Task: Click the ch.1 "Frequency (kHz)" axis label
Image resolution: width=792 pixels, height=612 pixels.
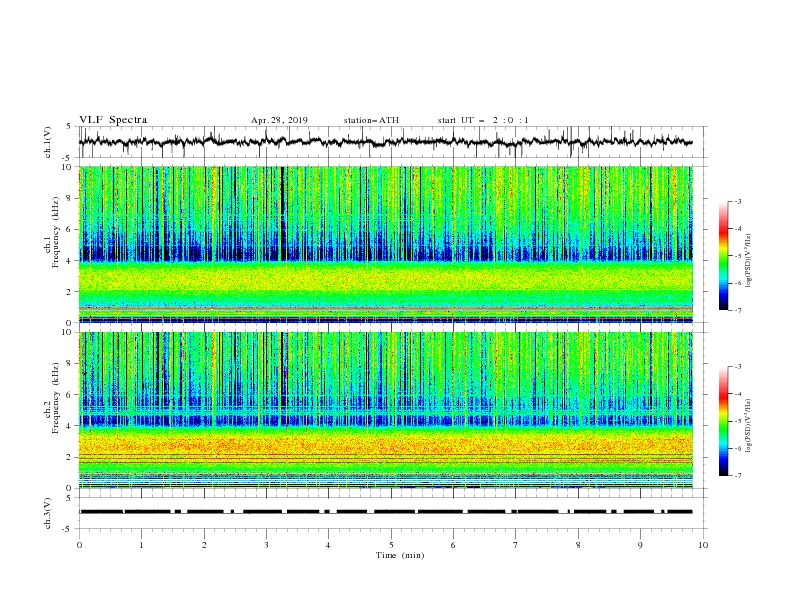Action: click(x=56, y=233)
